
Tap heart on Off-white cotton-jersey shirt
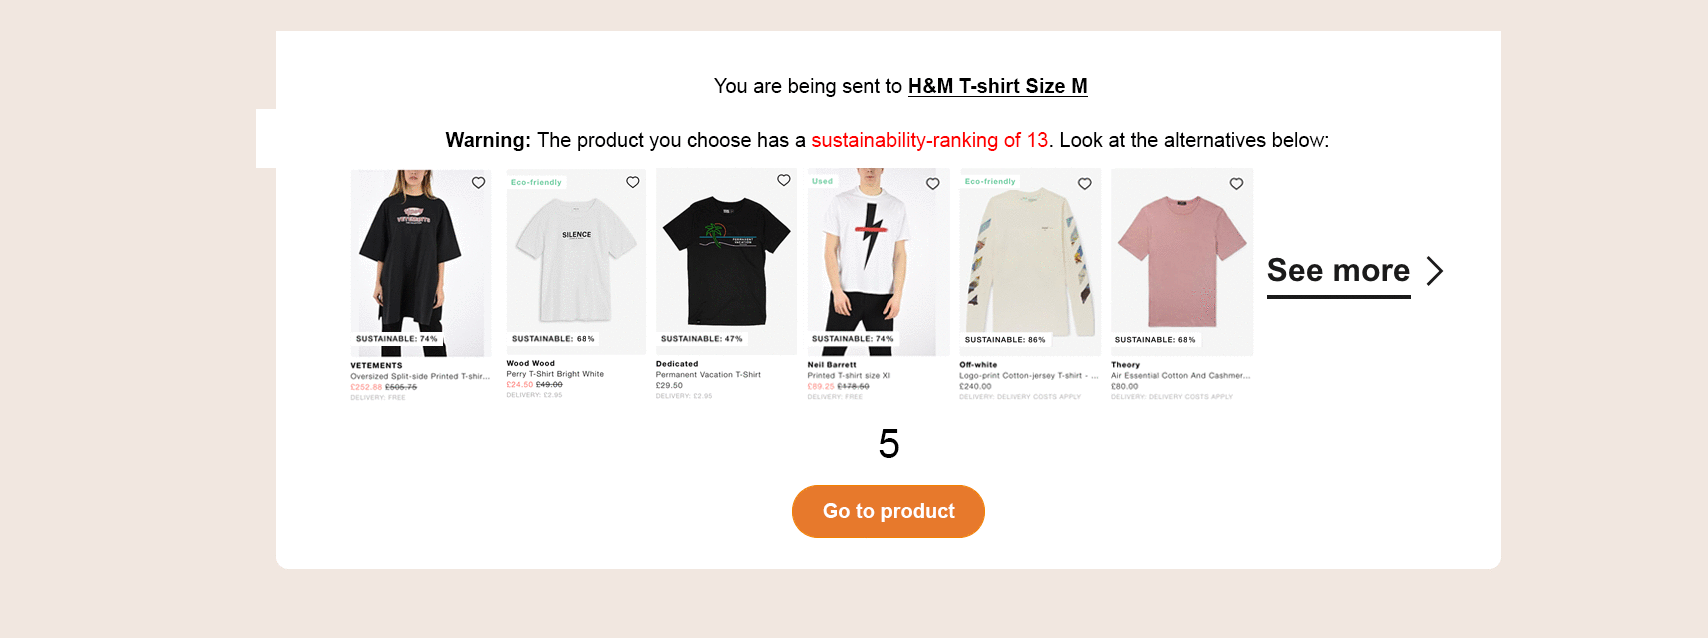pyautogui.click(x=1084, y=184)
